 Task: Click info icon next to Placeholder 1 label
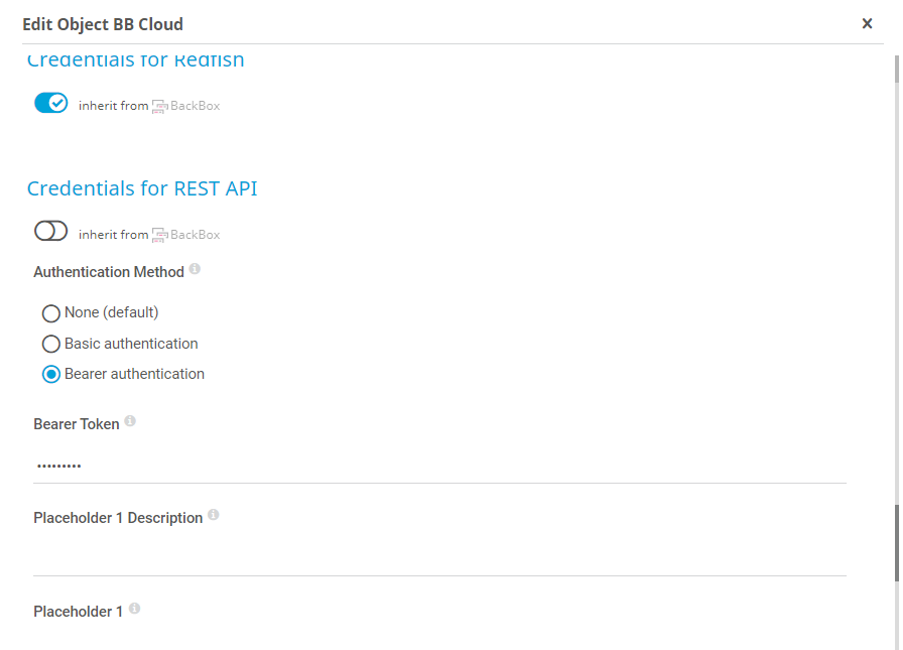tap(134, 608)
